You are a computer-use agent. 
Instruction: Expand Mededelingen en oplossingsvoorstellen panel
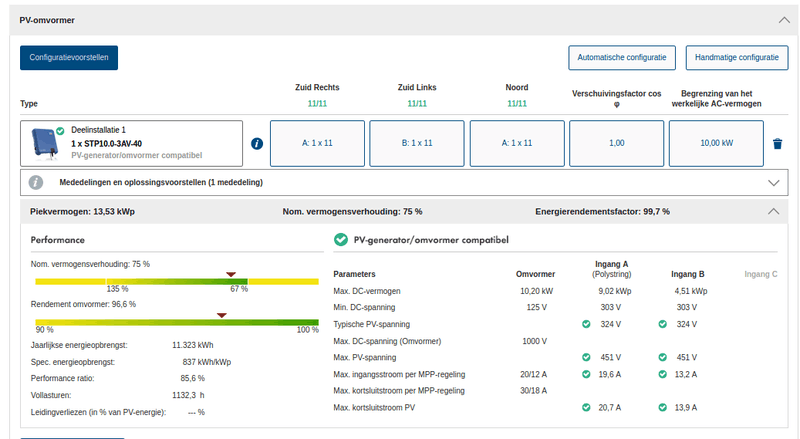coord(772,182)
